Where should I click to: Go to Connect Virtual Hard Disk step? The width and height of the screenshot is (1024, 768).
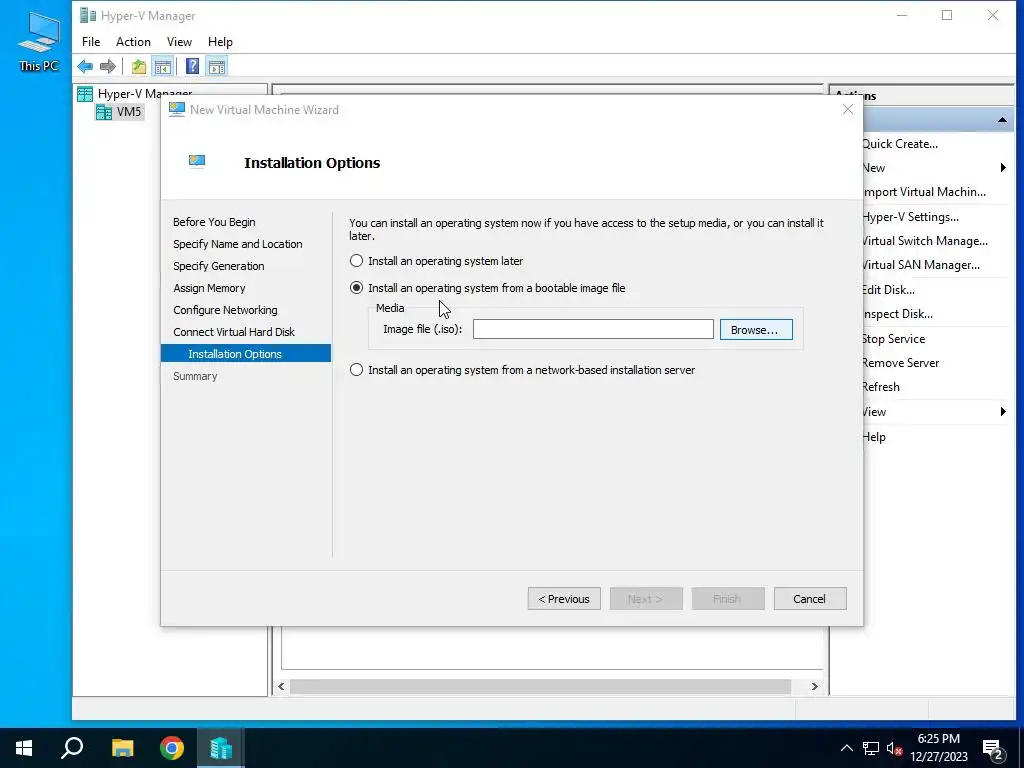[234, 332]
